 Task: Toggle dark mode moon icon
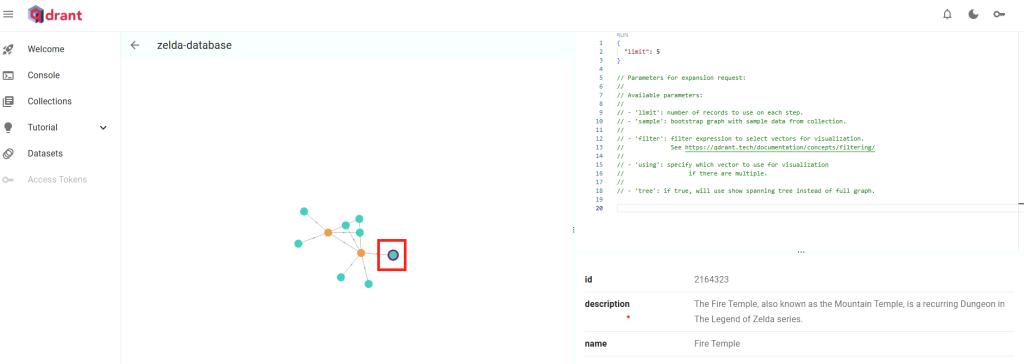[x=973, y=14]
